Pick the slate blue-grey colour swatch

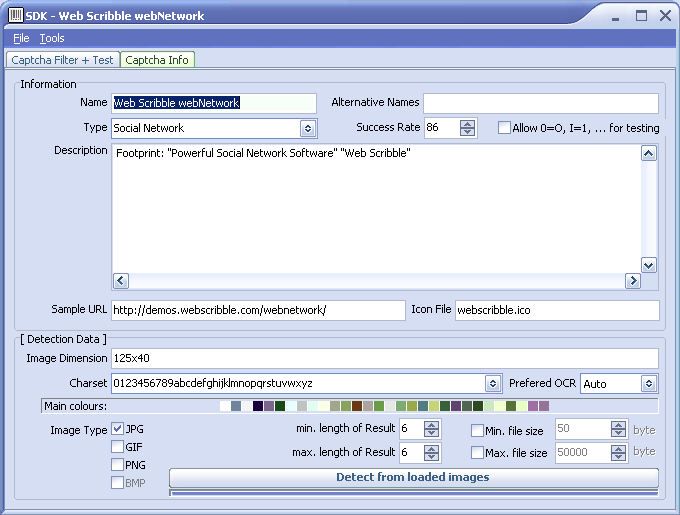pos(236,406)
